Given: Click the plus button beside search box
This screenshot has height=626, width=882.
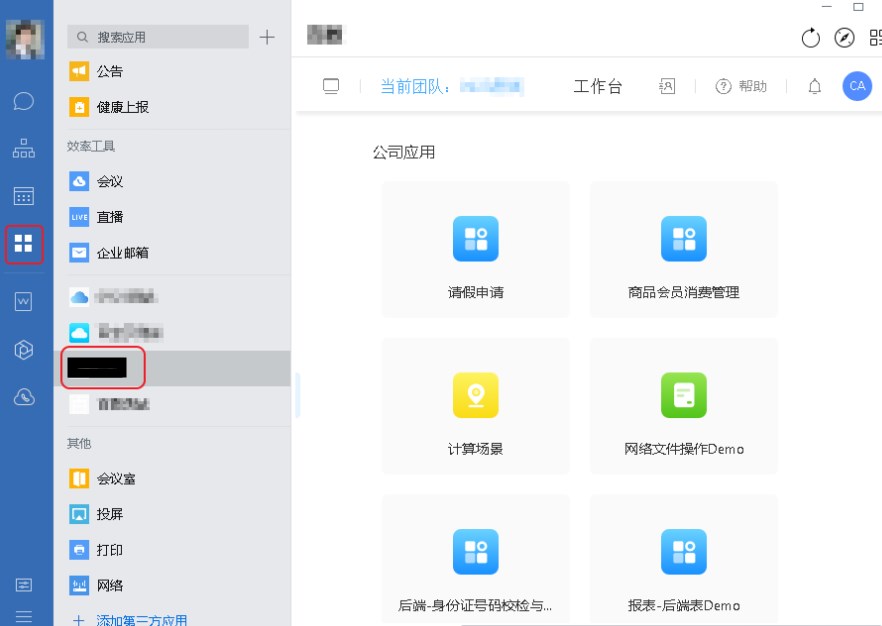Looking at the screenshot, I should point(267,37).
